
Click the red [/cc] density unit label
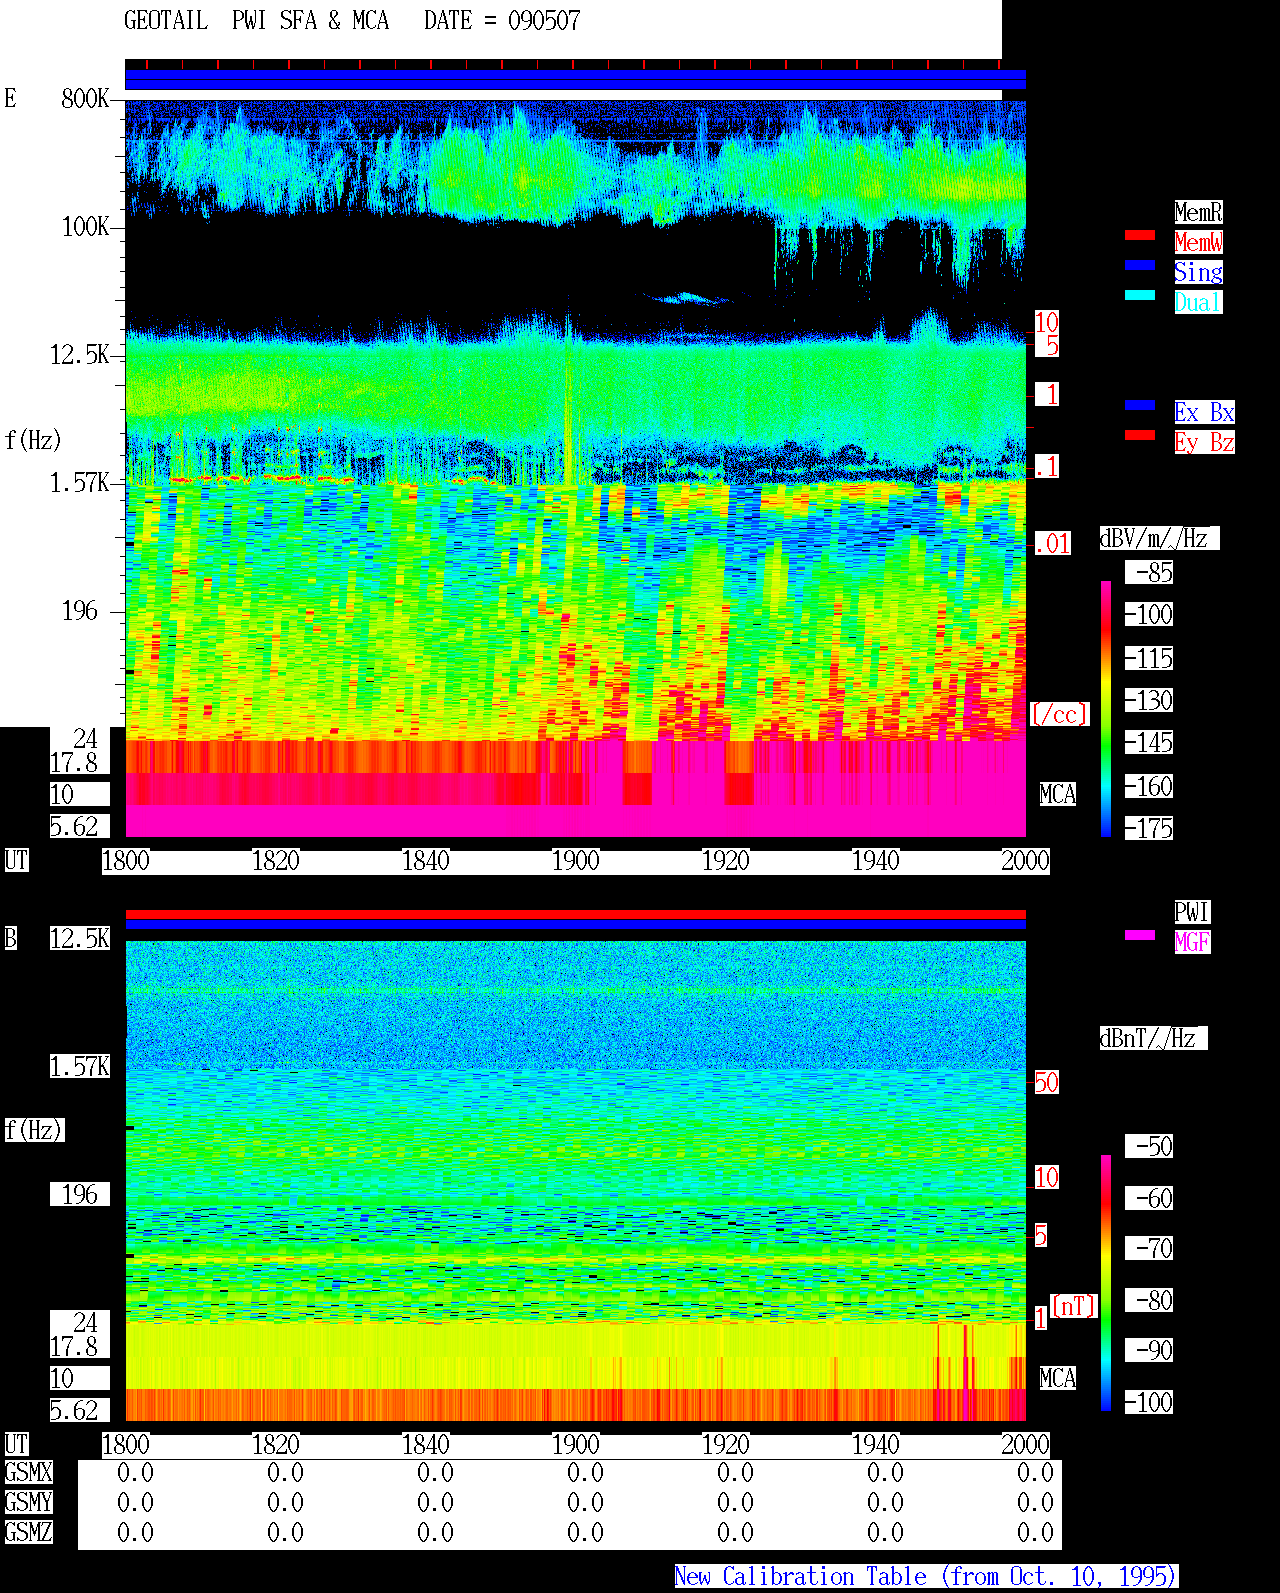(1059, 714)
